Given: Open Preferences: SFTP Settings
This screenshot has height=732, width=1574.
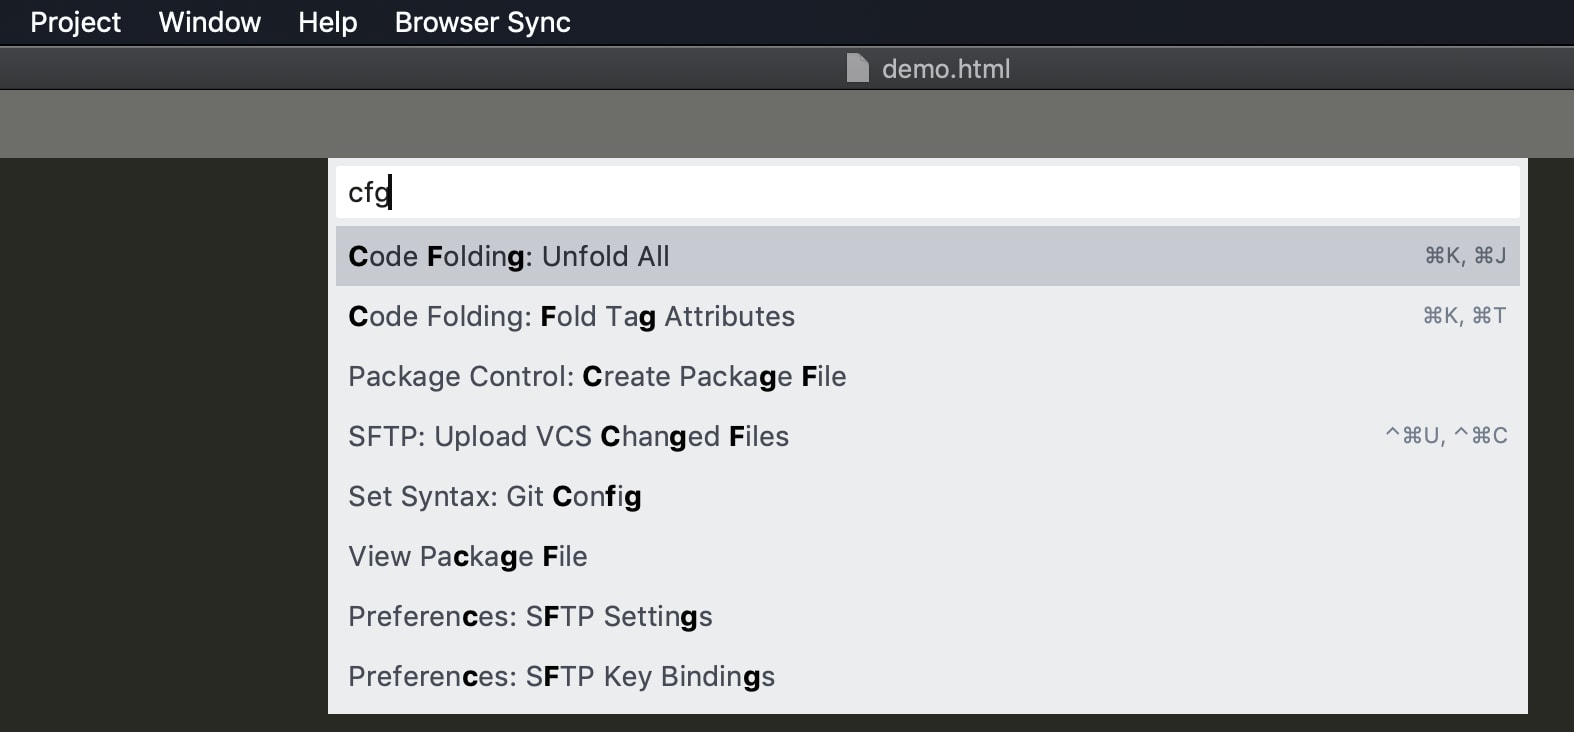Looking at the screenshot, I should (x=927, y=616).
